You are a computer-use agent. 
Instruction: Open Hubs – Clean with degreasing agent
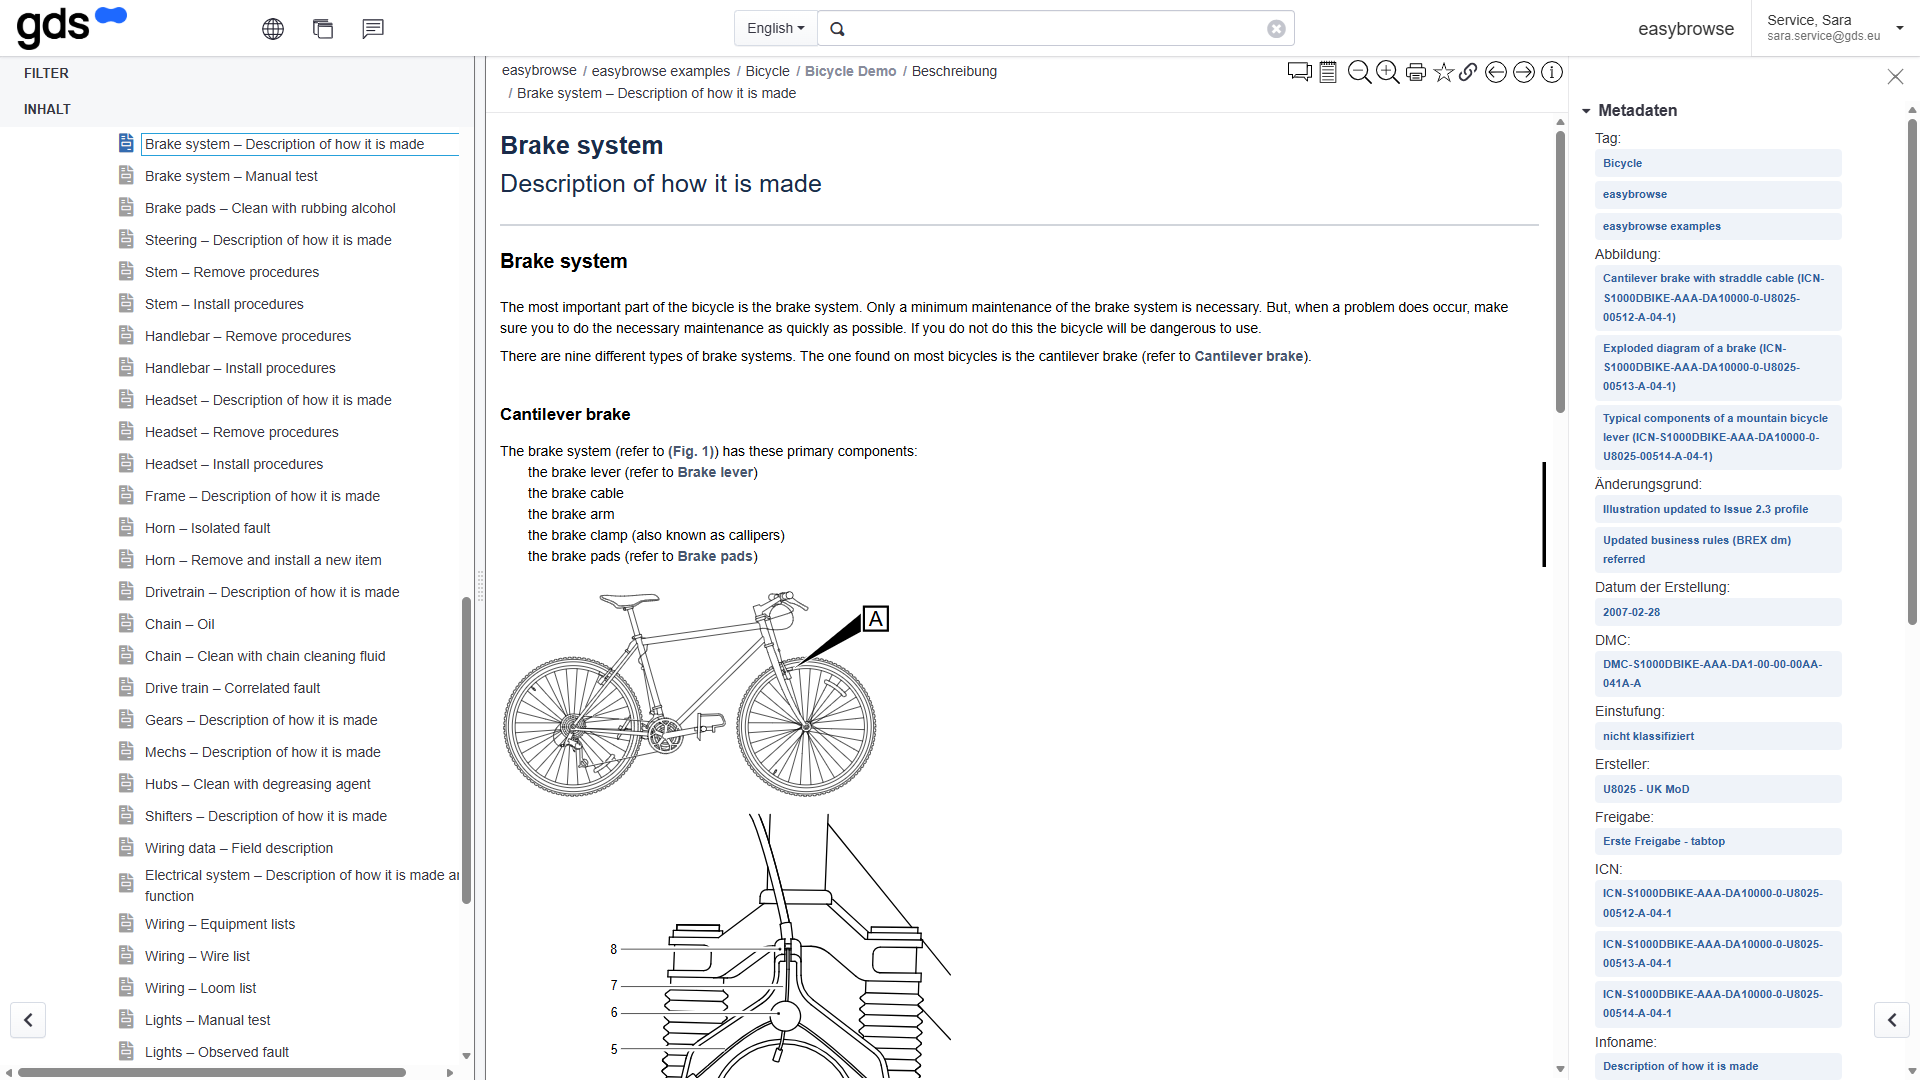[x=257, y=784]
